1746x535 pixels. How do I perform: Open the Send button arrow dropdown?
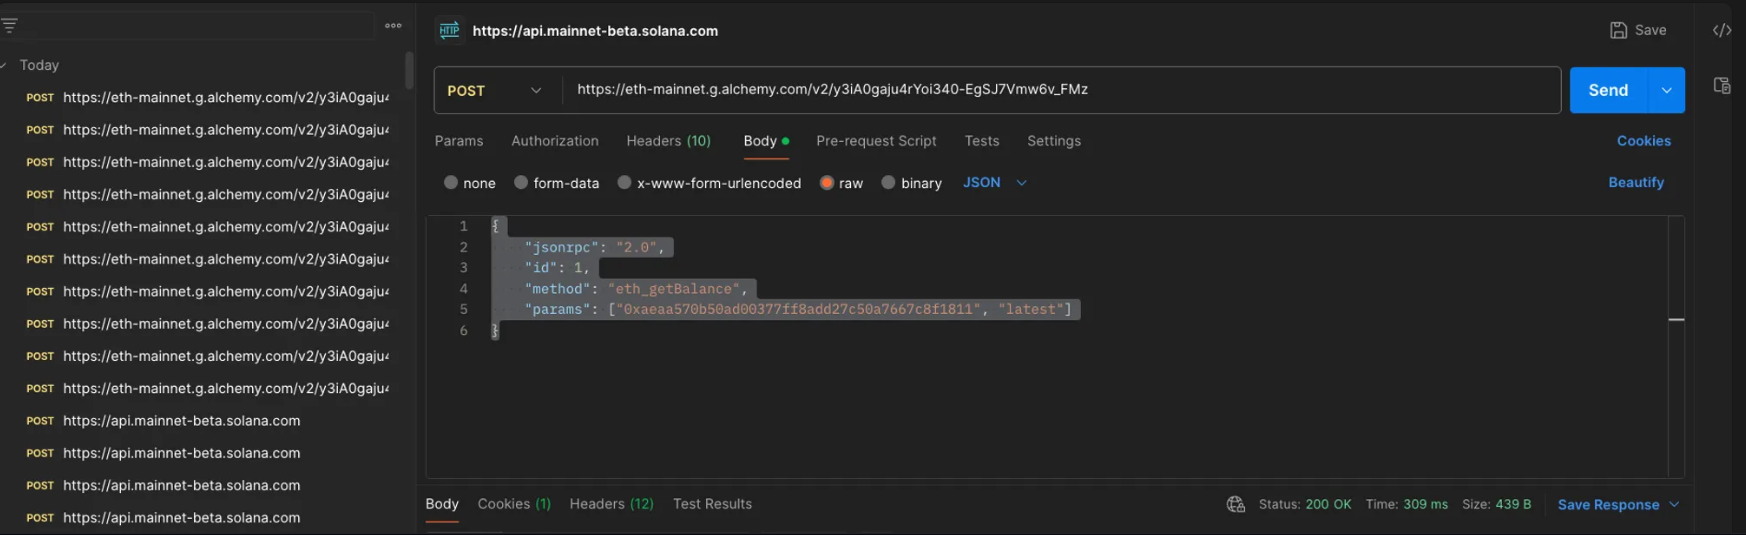click(1666, 91)
